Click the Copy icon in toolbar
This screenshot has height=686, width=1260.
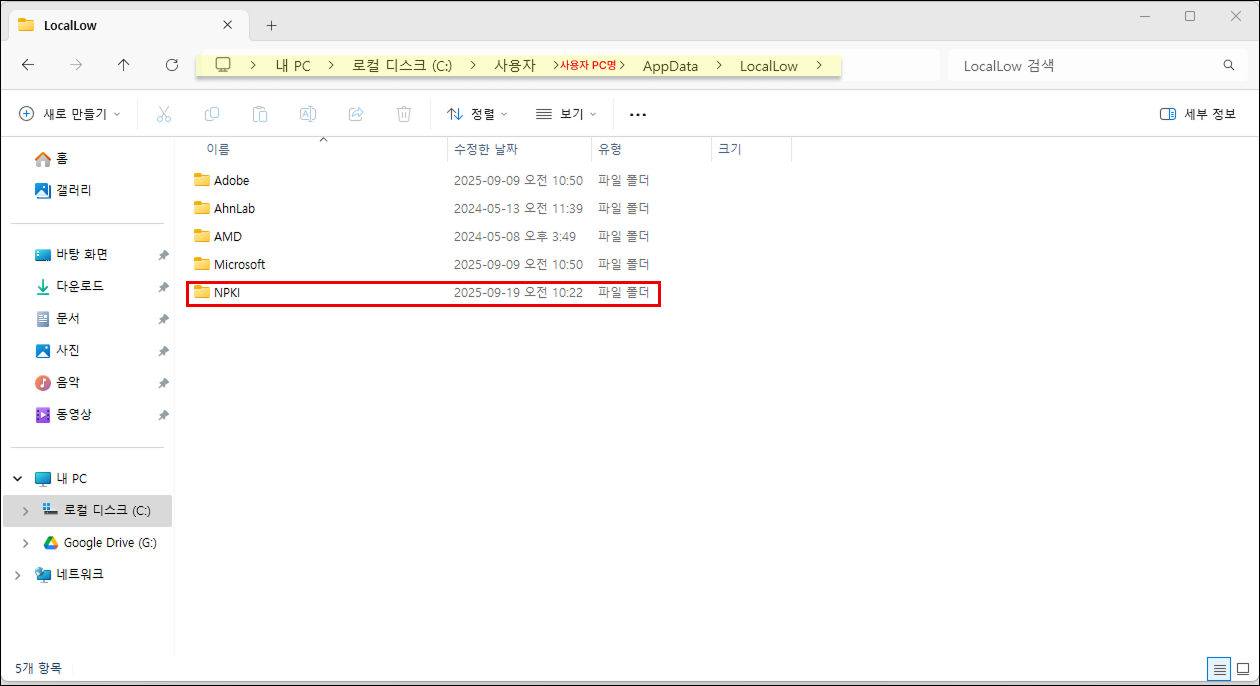212,114
